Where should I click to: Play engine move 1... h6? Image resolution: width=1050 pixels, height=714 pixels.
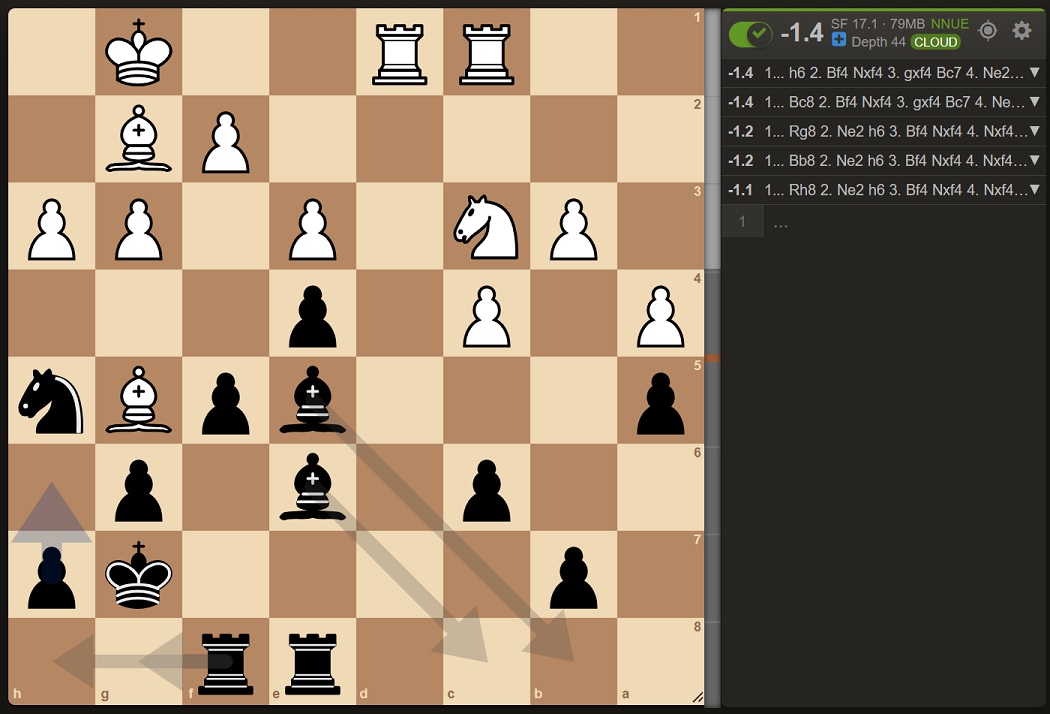[x=798, y=73]
